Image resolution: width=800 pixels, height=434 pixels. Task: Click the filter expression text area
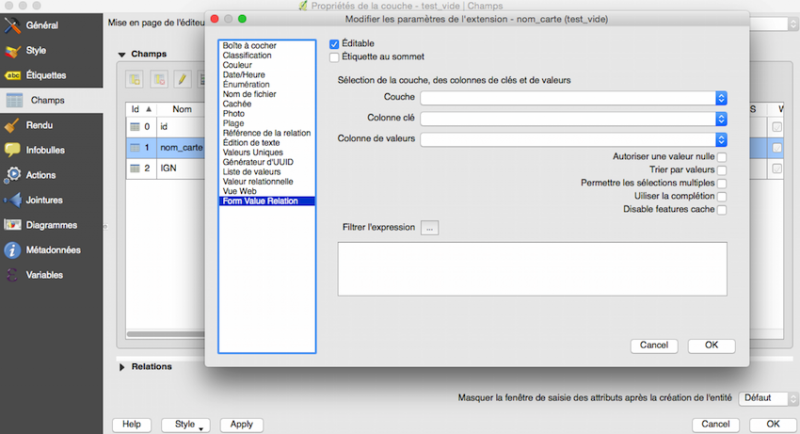(531, 269)
